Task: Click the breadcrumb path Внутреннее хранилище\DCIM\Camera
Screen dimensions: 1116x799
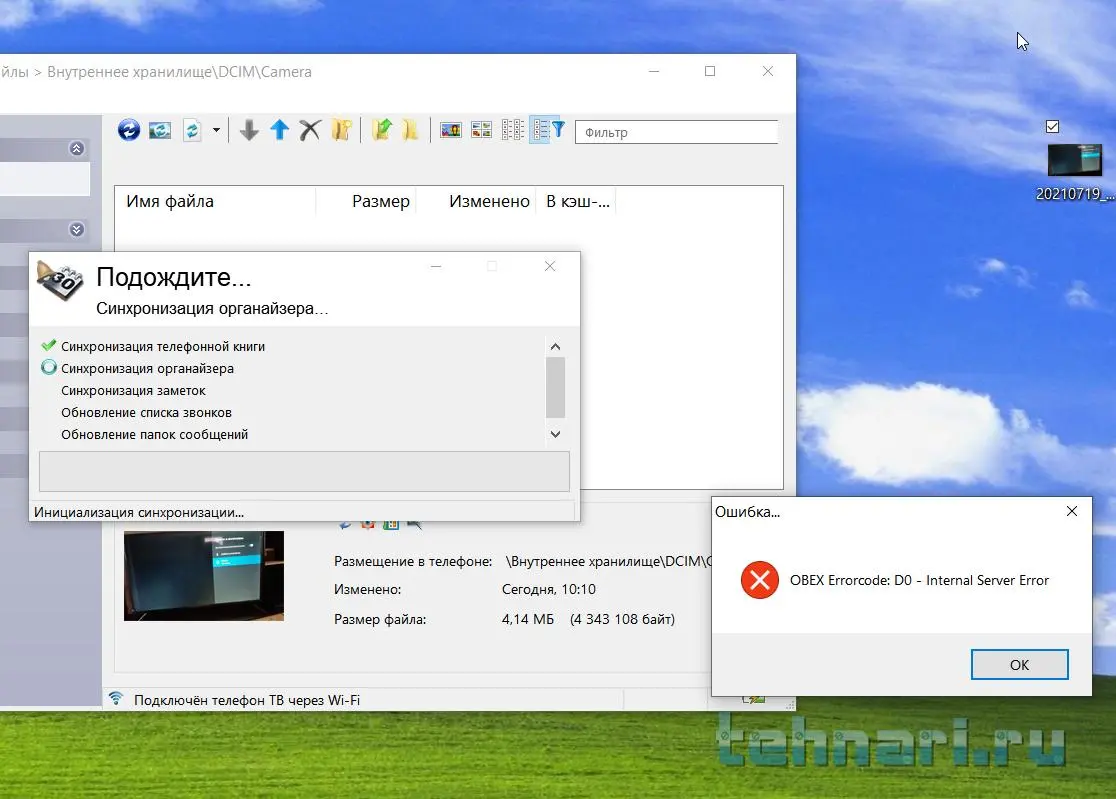Action: pos(179,72)
